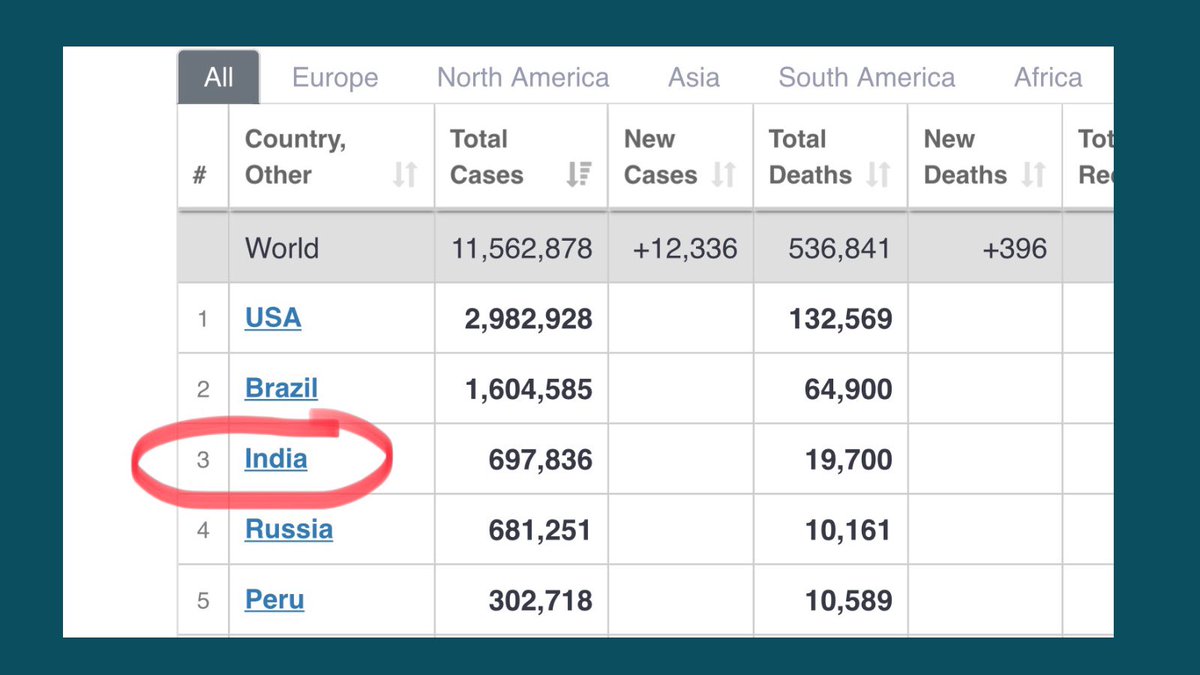1200x675 pixels.
Task: Open the India country link
Action: click(x=276, y=459)
